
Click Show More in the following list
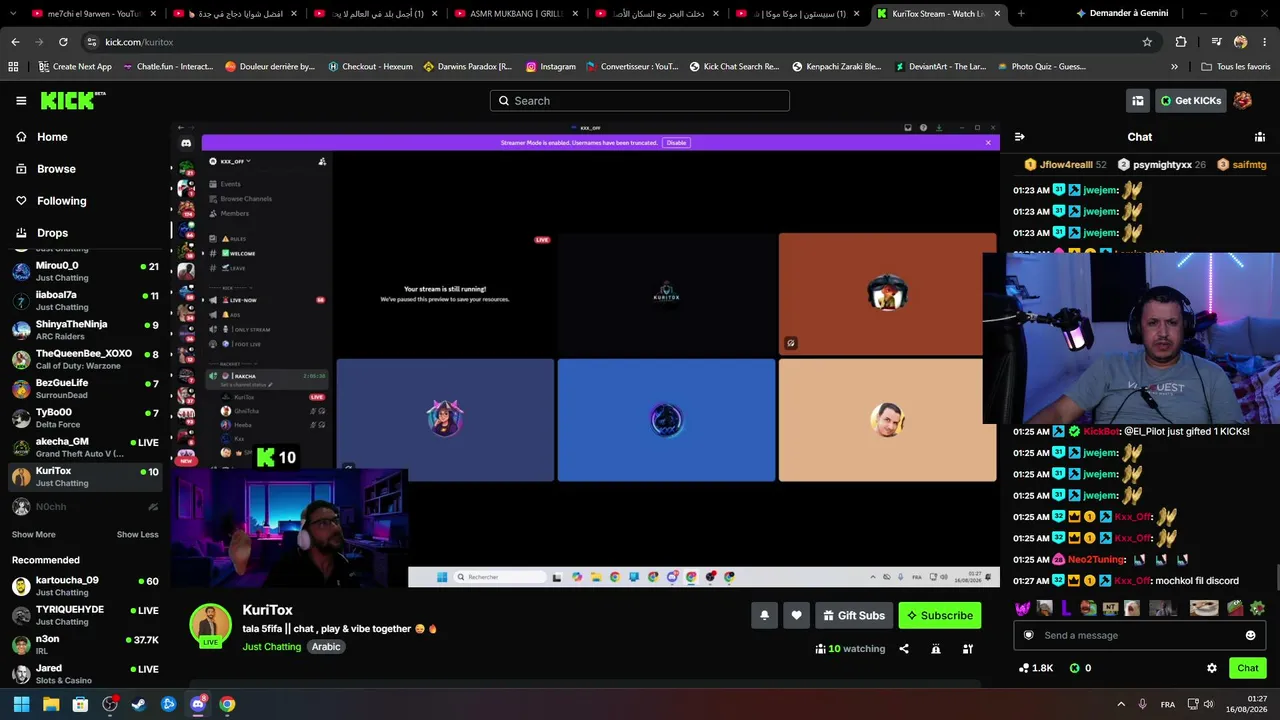[34, 535]
